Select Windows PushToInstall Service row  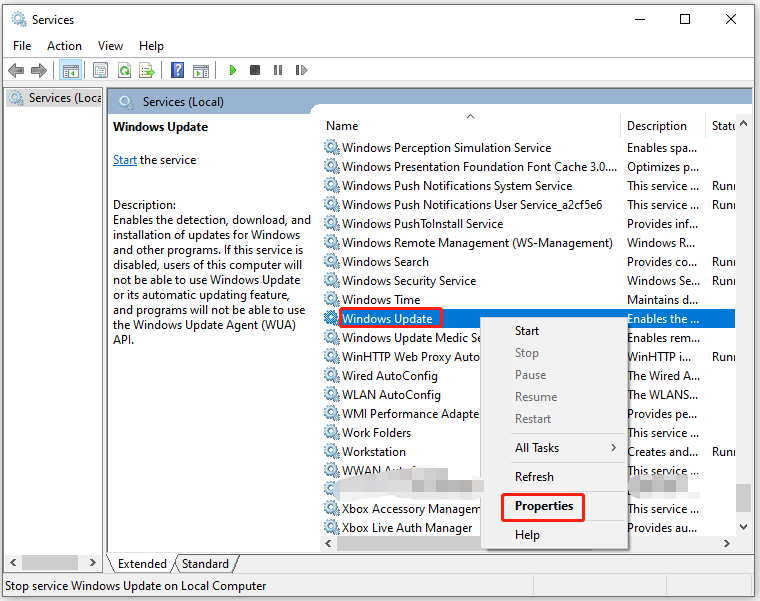click(529, 223)
